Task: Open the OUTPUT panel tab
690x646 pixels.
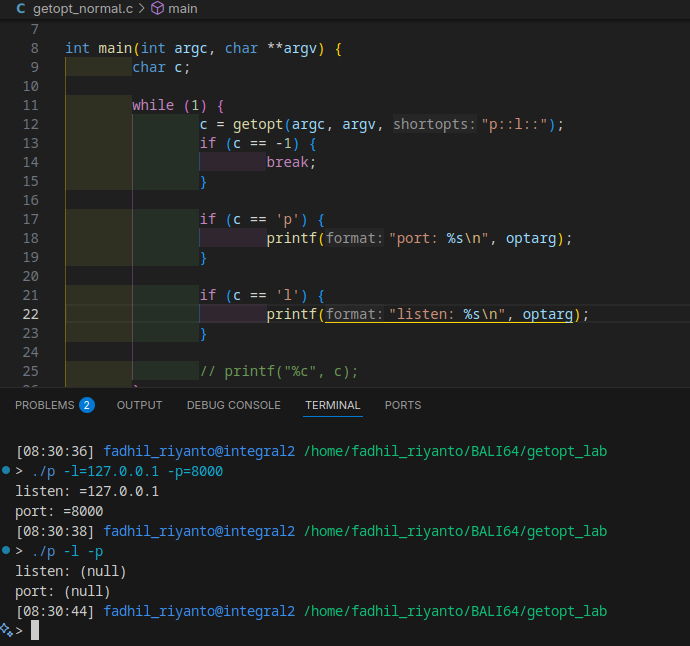Action: pos(139,405)
